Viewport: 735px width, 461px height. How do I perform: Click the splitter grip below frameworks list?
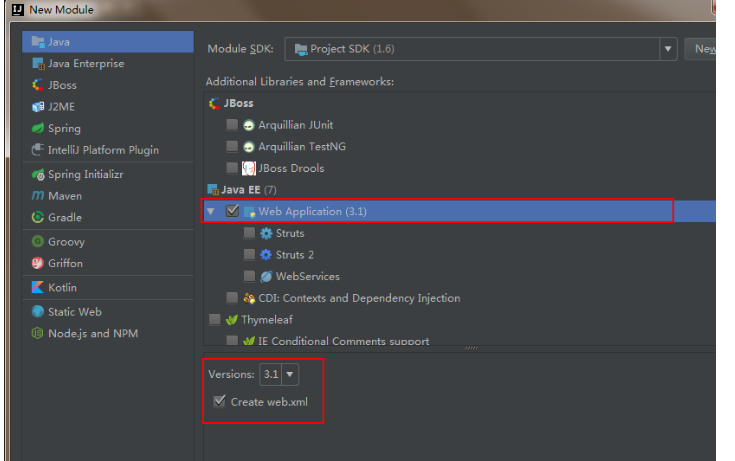(471, 348)
